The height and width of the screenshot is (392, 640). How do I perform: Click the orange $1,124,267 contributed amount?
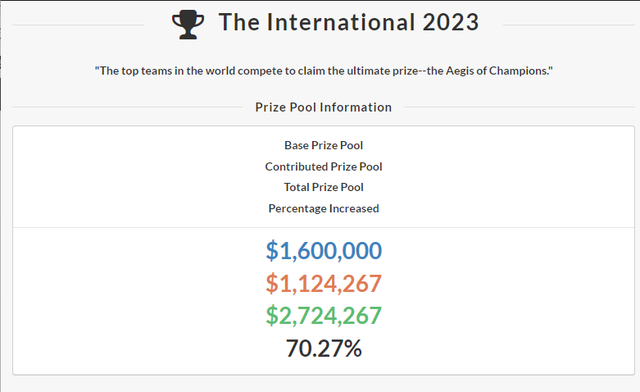(324, 283)
